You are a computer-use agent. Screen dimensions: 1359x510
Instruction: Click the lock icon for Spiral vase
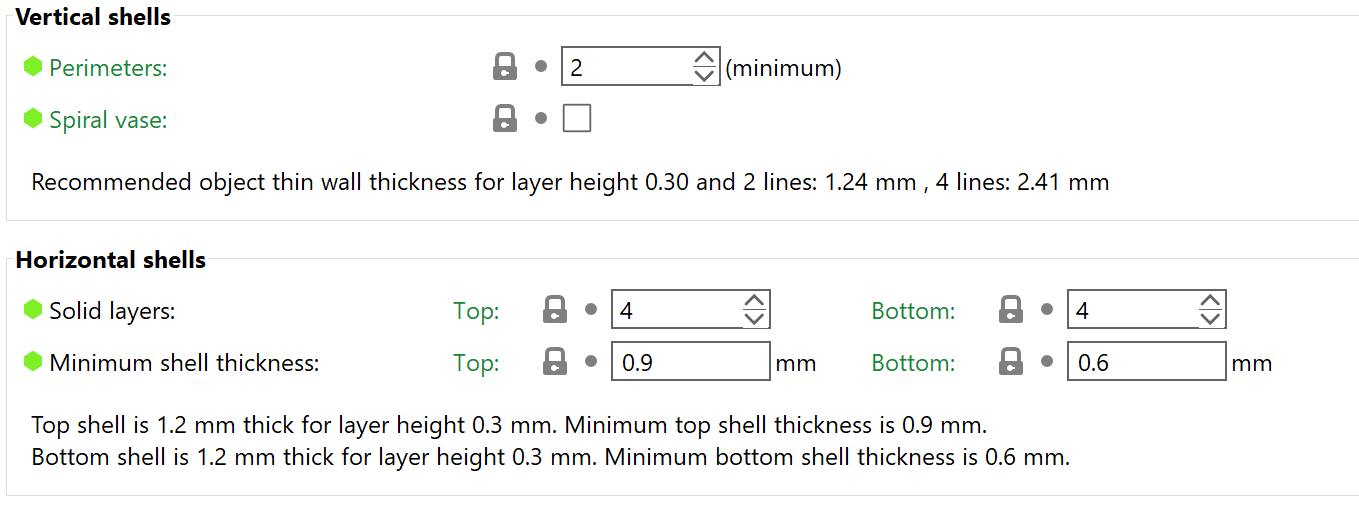tap(505, 119)
